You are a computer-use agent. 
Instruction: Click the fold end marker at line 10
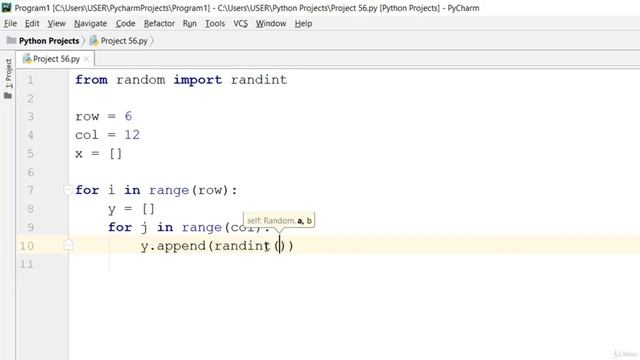pyautogui.click(x=68, y=245)
